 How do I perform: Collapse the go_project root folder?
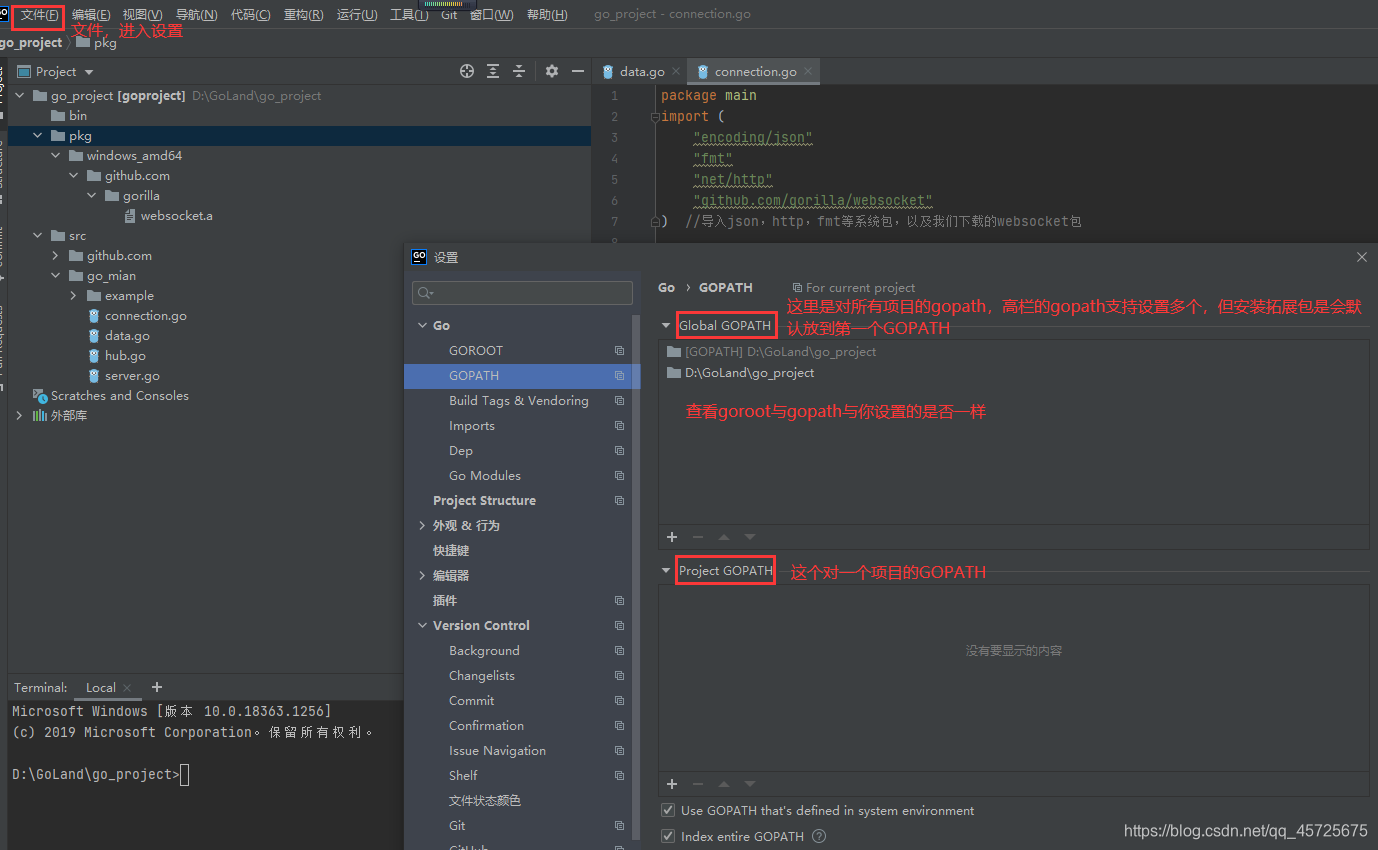[x=20, y=95]
